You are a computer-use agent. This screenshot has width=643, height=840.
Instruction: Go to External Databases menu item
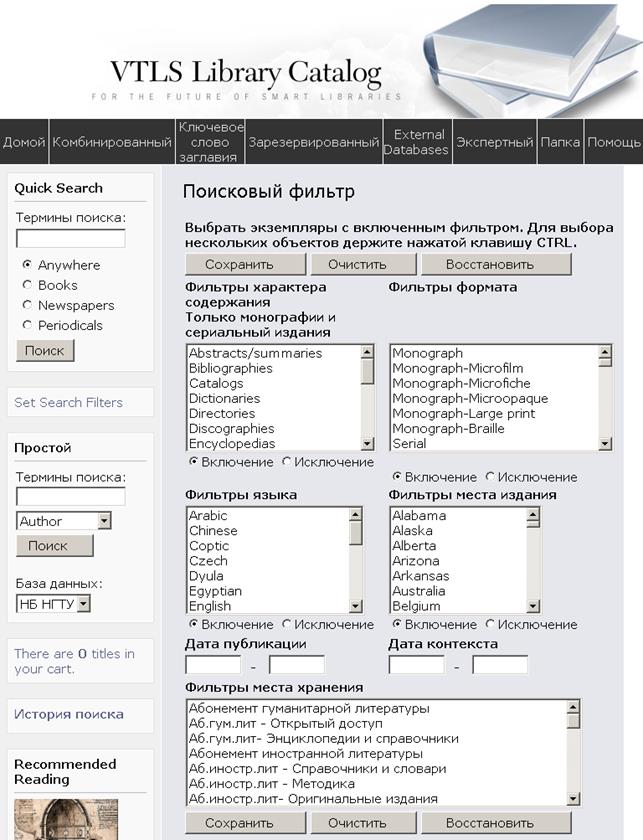tap(419, 142)
